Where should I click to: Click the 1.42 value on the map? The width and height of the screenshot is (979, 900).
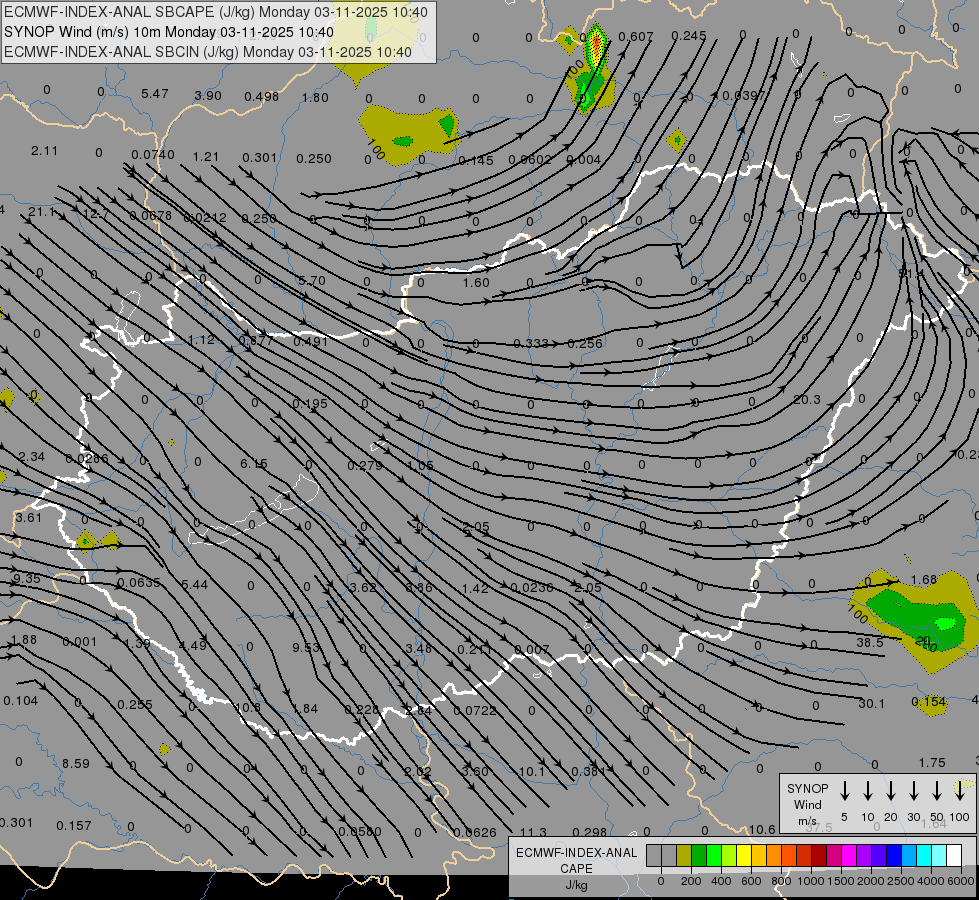[475, 588]
